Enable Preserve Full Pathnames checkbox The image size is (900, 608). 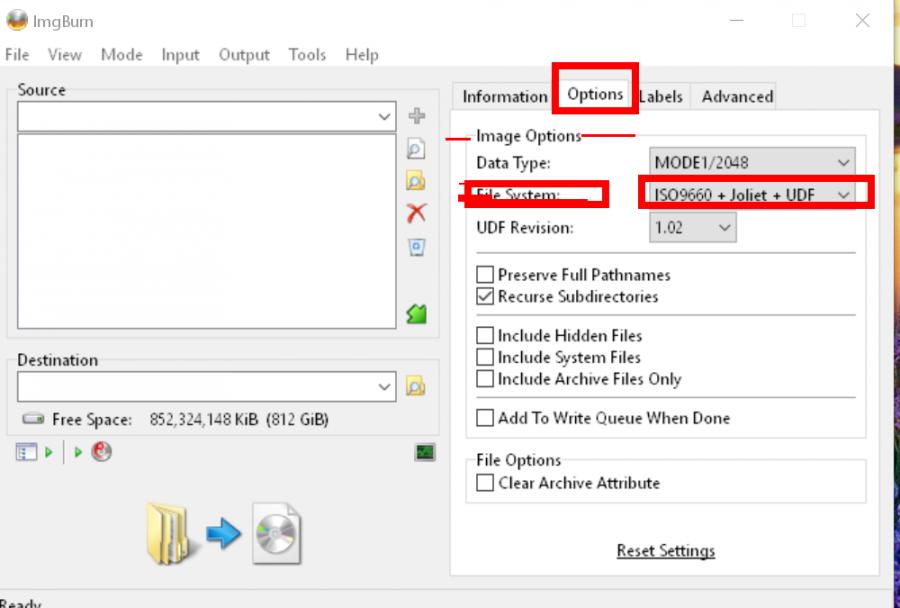[485, 274]
